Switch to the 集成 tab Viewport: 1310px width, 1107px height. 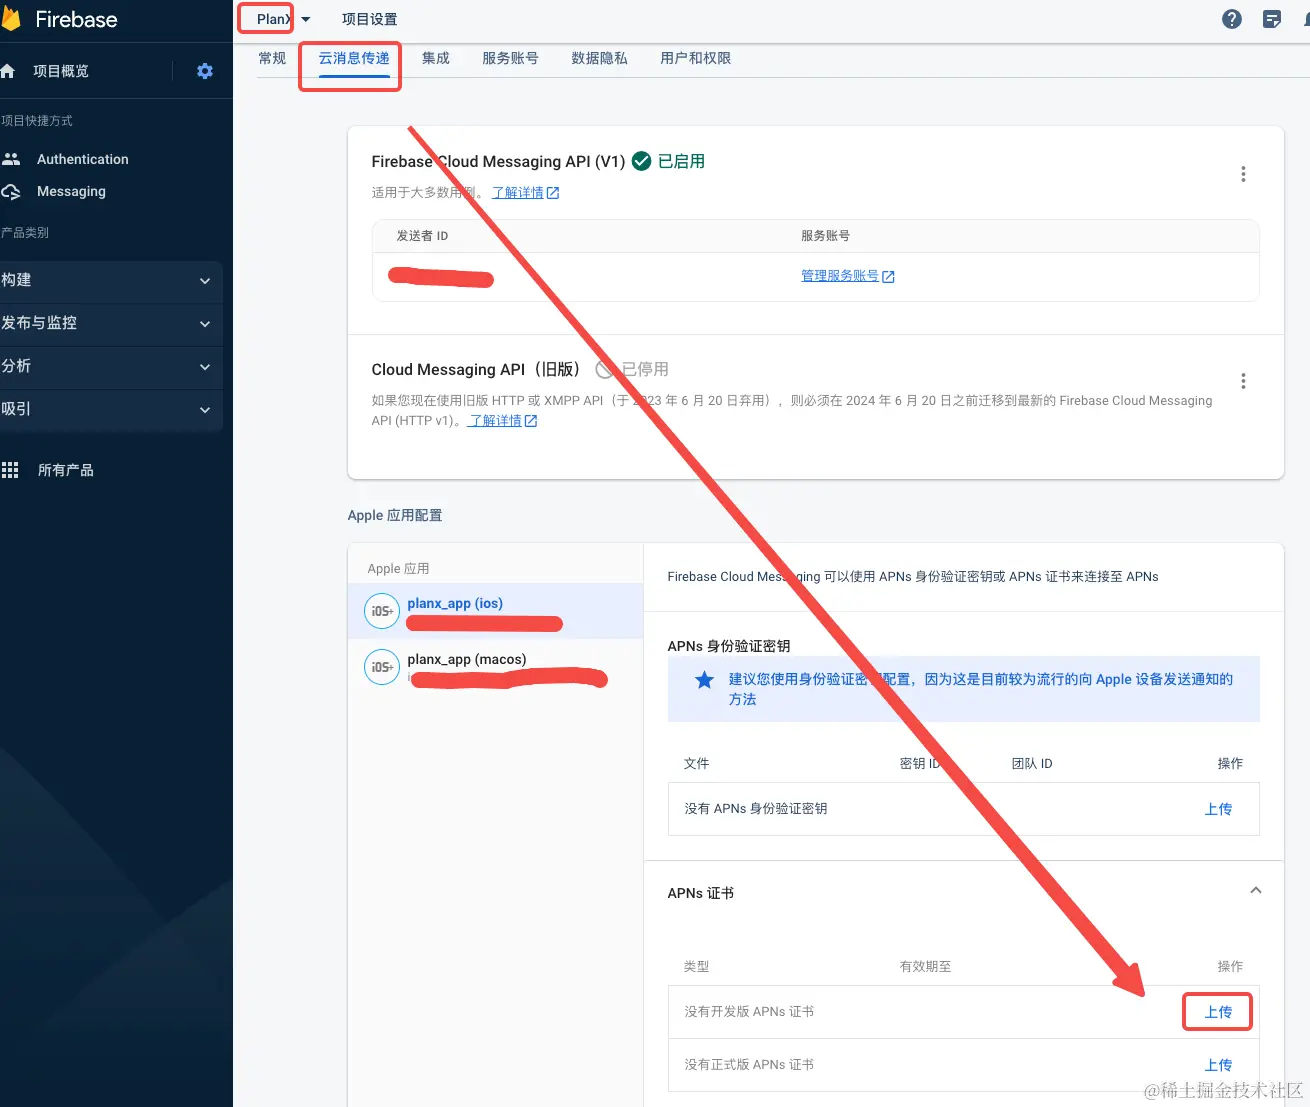pos(436,58)
